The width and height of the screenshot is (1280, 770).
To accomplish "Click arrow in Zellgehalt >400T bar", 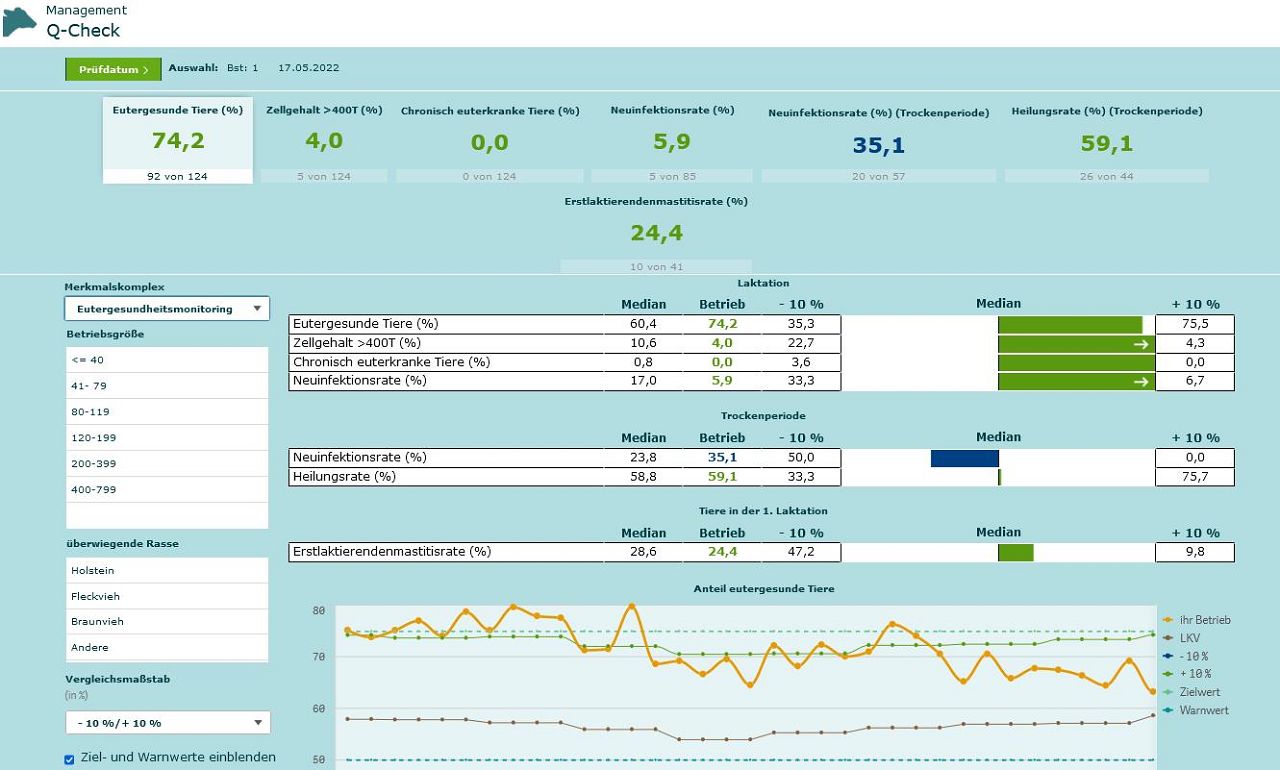I will (x=1140, y=344).
